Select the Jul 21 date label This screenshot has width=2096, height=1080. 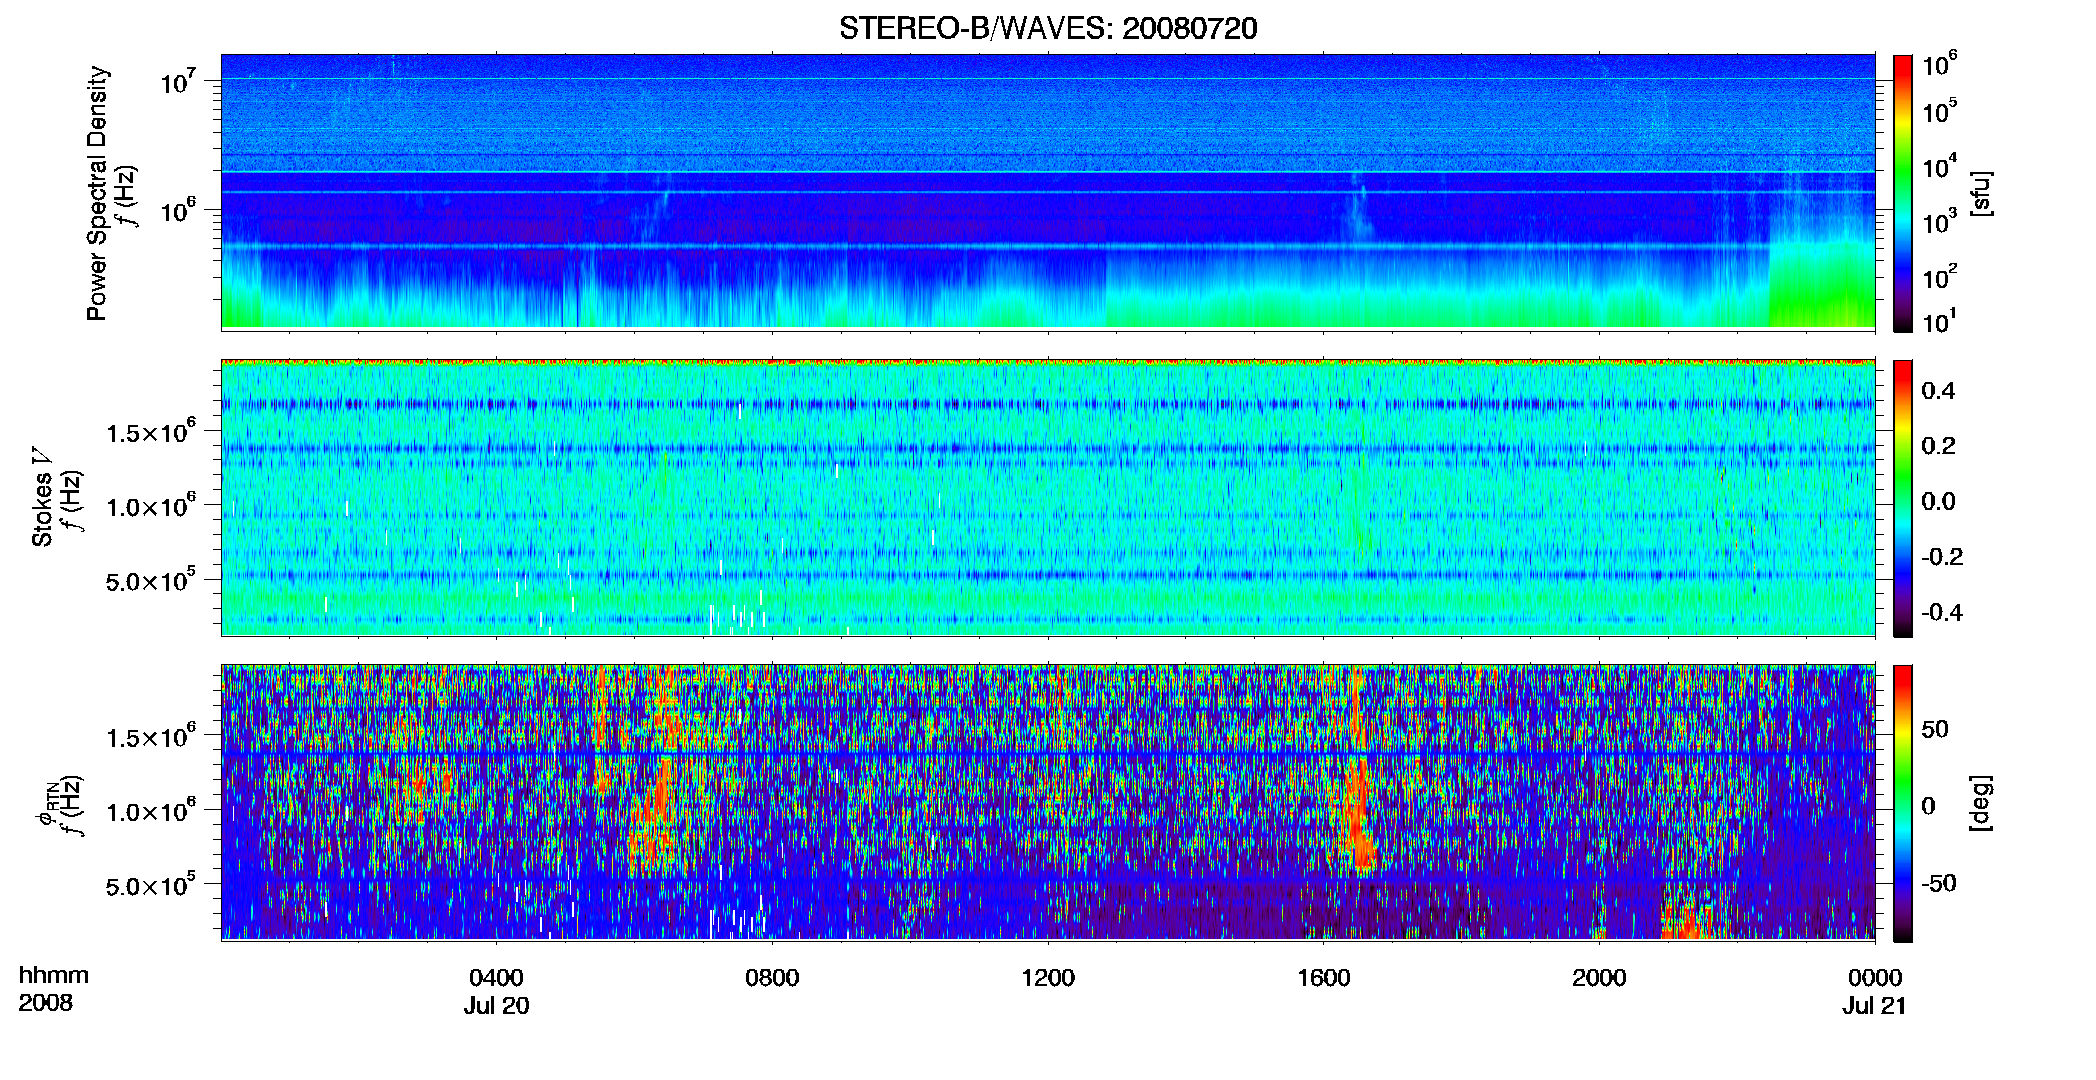click(x=1875, y=1006)
